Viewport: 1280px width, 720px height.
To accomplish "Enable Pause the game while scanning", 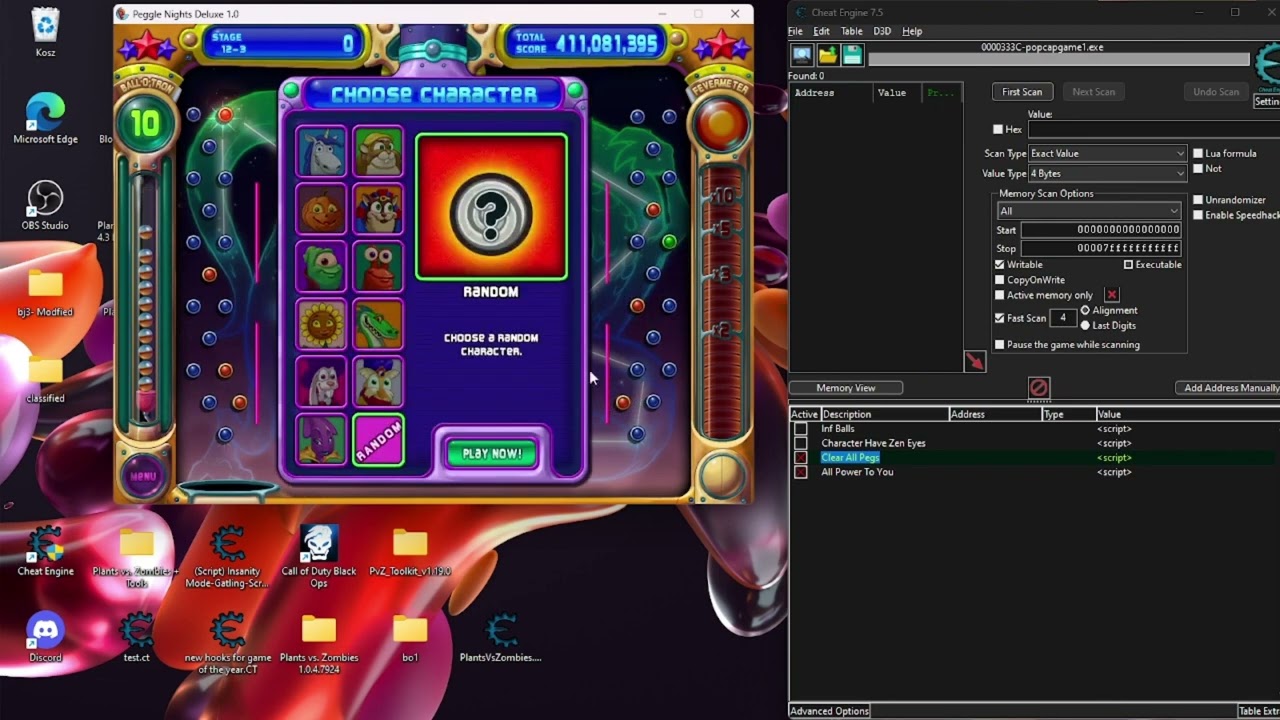I will tap(999, 344).
